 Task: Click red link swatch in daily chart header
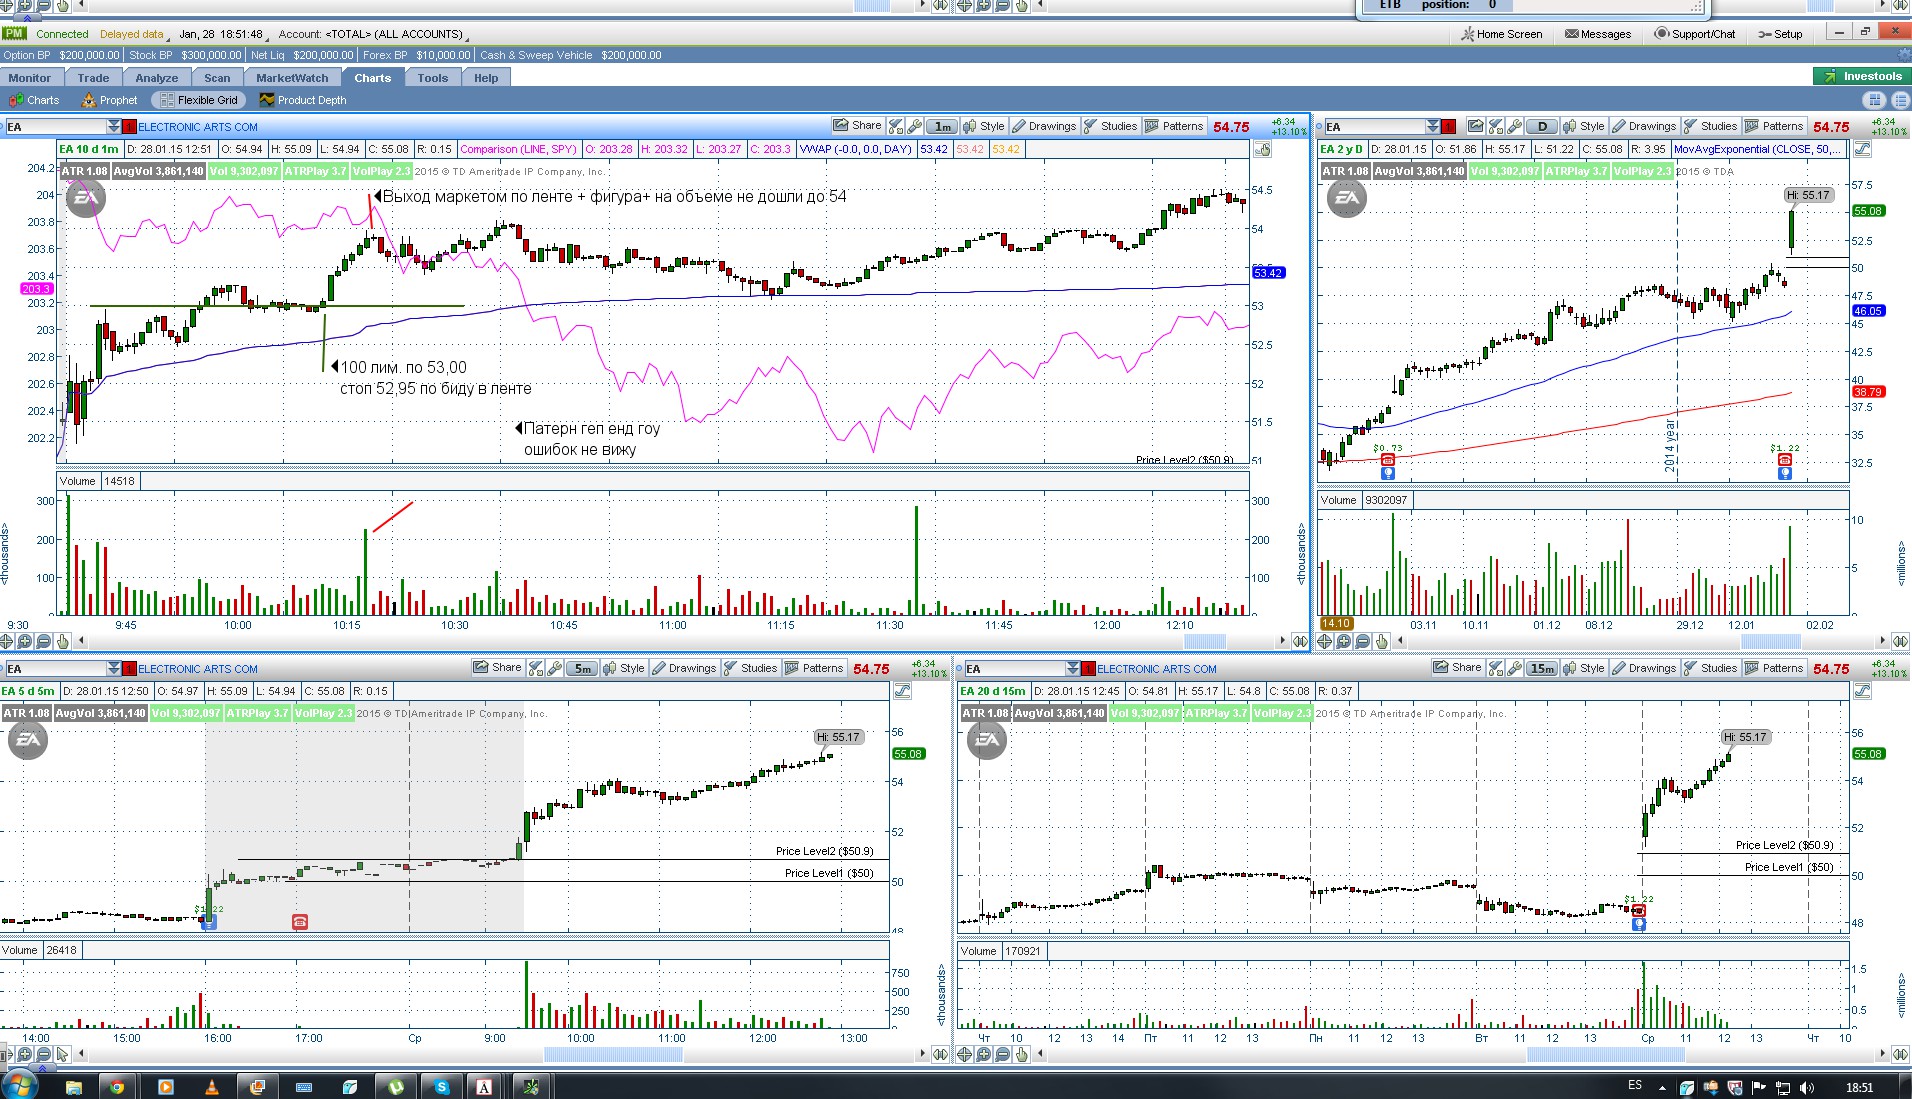1448,126
